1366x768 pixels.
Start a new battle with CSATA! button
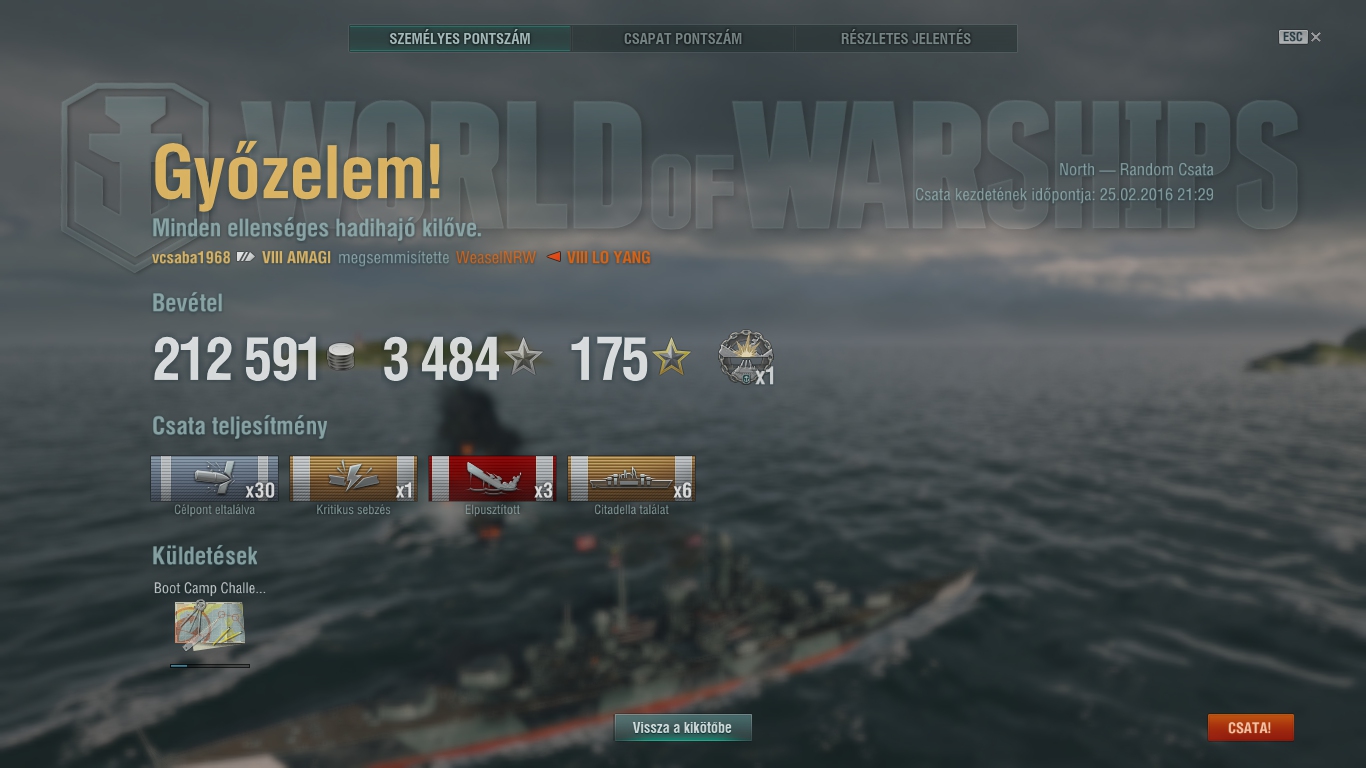pos(1250,728)
